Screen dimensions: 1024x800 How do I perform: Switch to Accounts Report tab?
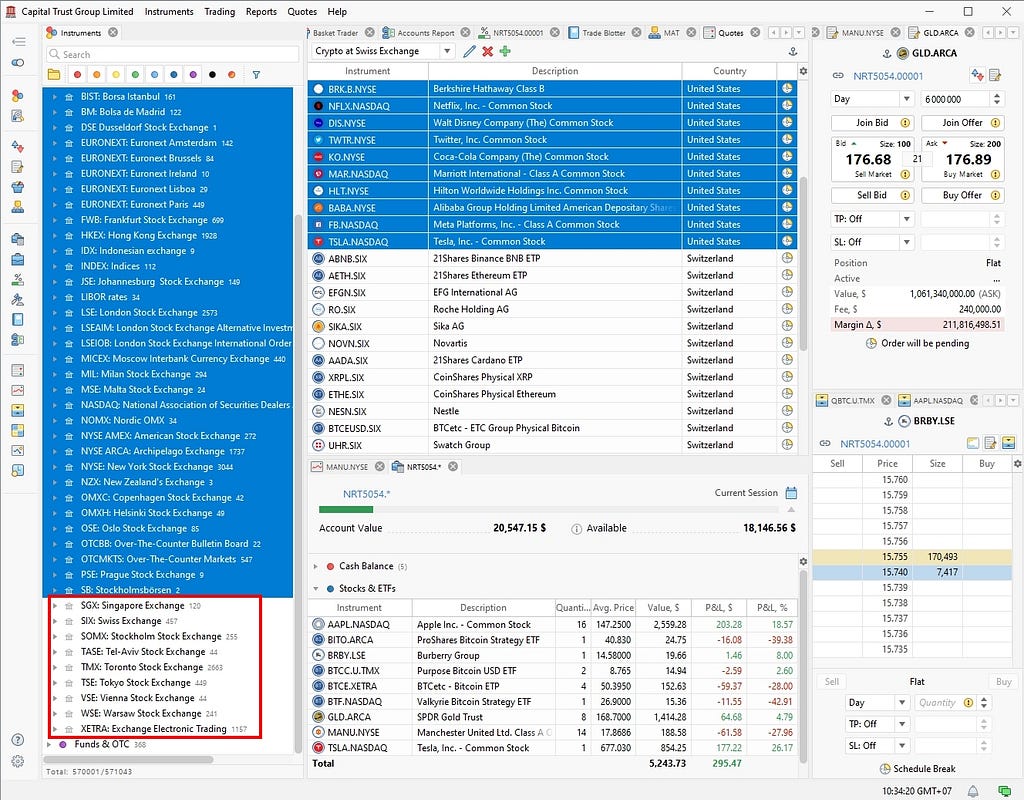point(425,33)
